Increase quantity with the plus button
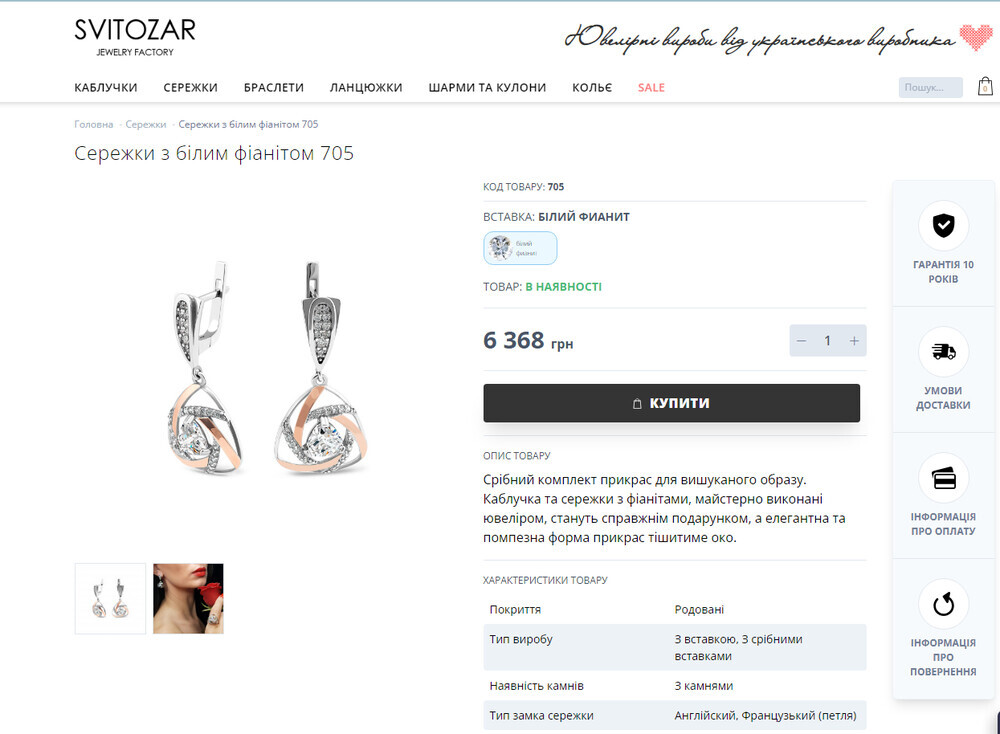The width and height of the screenshot is (1000, 734). tap(854, 341)
